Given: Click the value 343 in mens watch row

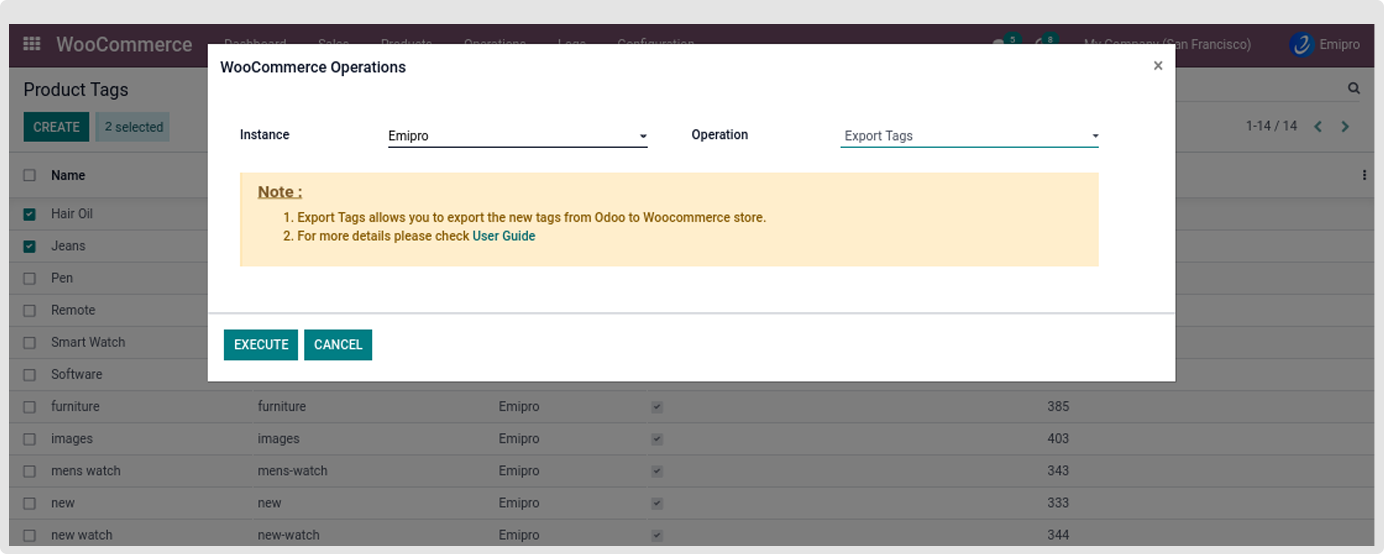Looking at the screenshot, I should 1058,471.
